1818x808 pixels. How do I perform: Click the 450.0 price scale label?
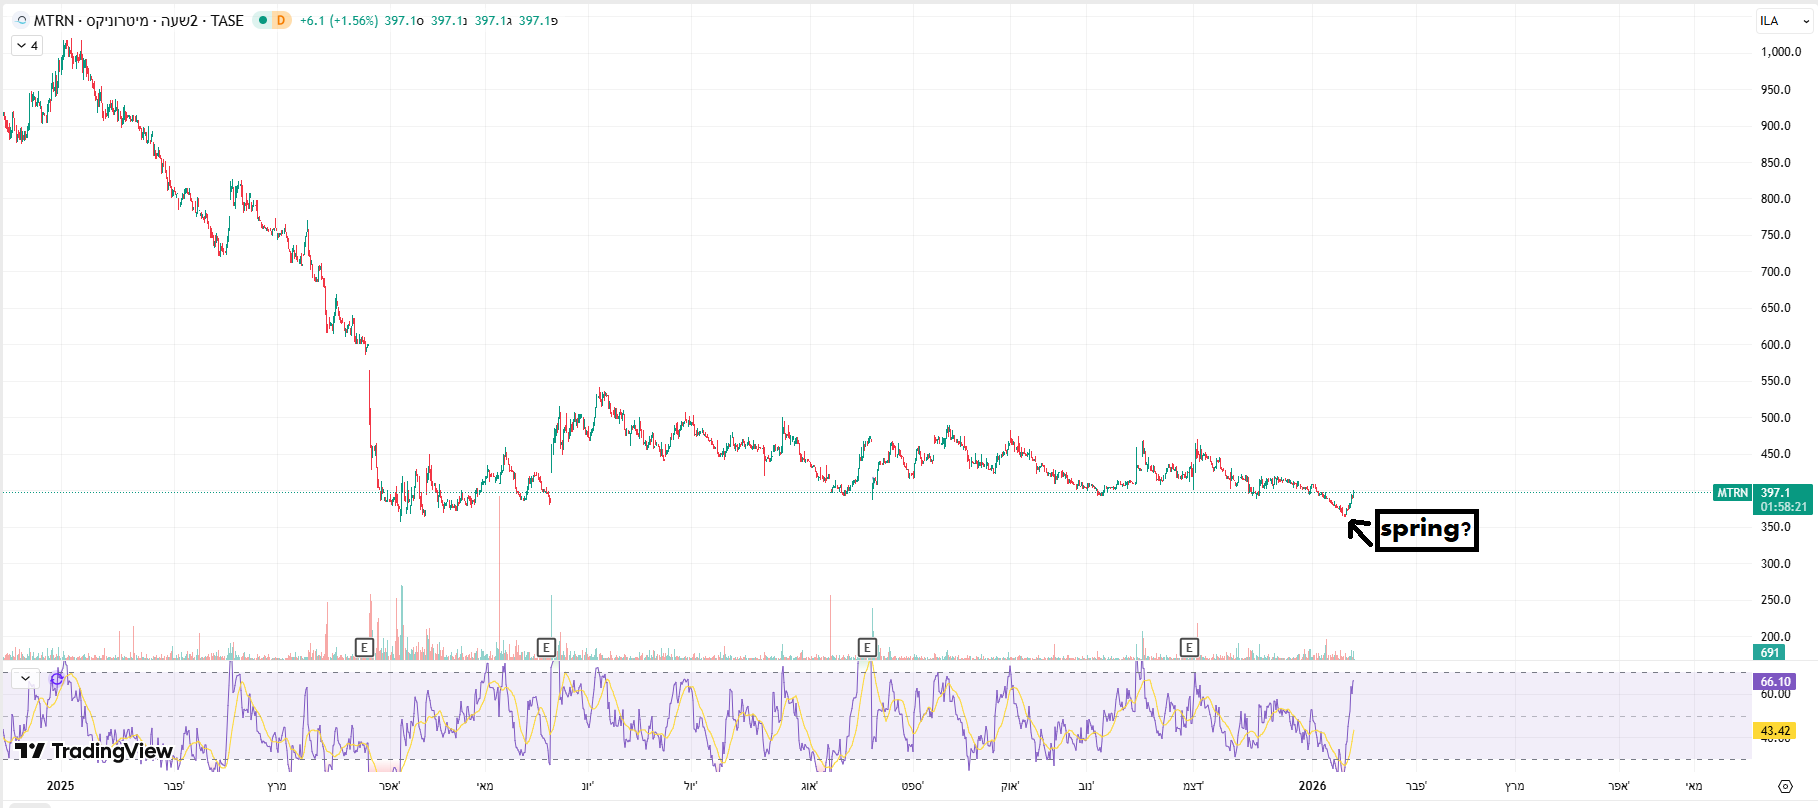(x=1776, y=454)
